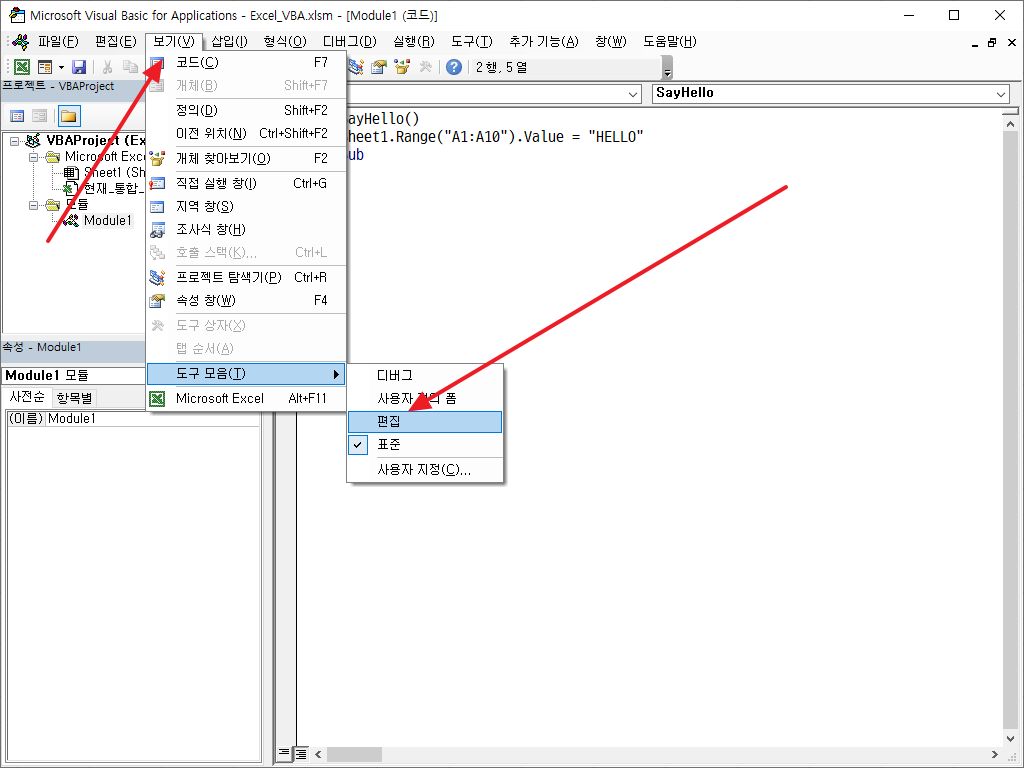Open the 보기 menu

coord(174,42)
